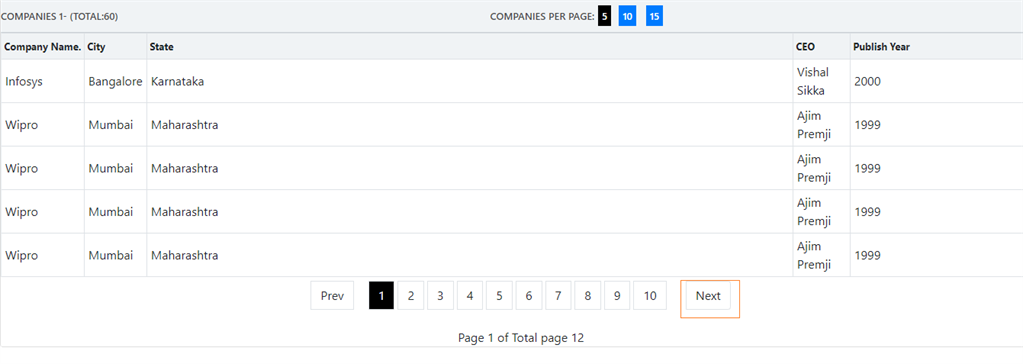Select the Infosys company cell

[x=42, y=81]
